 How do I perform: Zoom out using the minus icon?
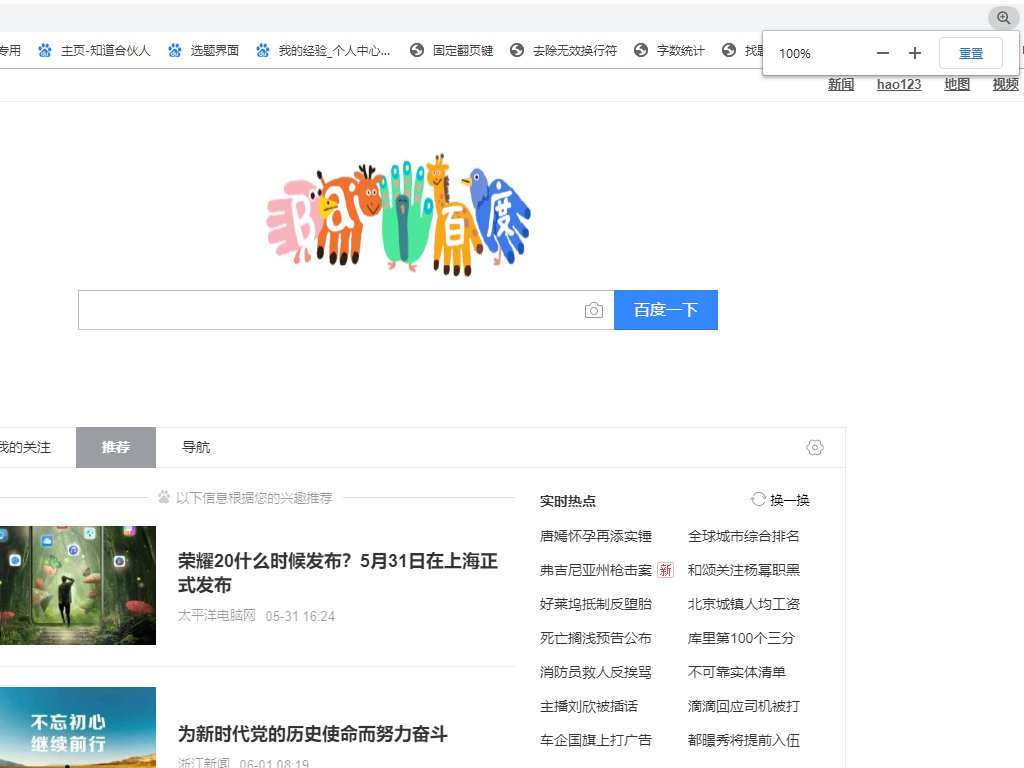(x=882, y=53)
